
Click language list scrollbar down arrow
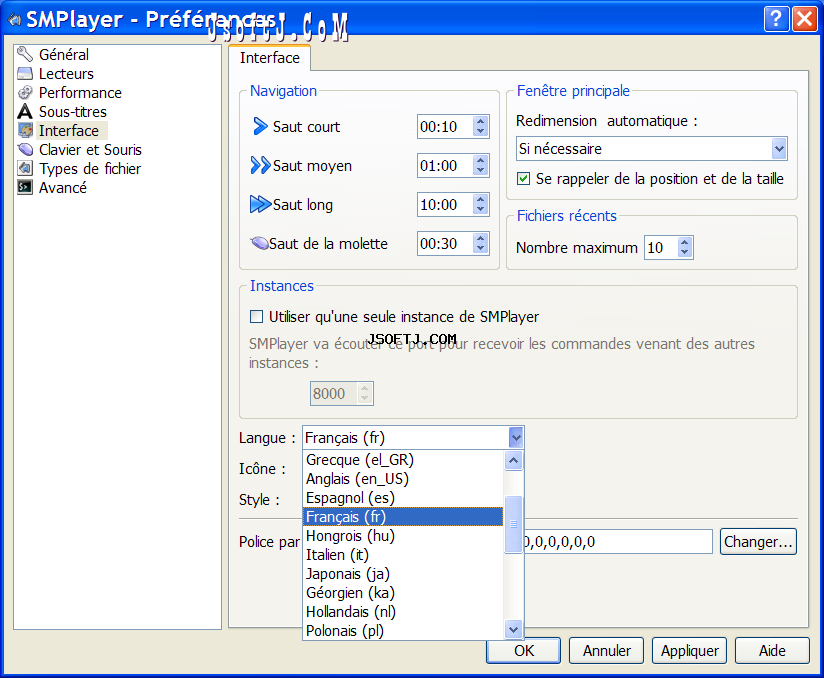click(x=513, y=629)
